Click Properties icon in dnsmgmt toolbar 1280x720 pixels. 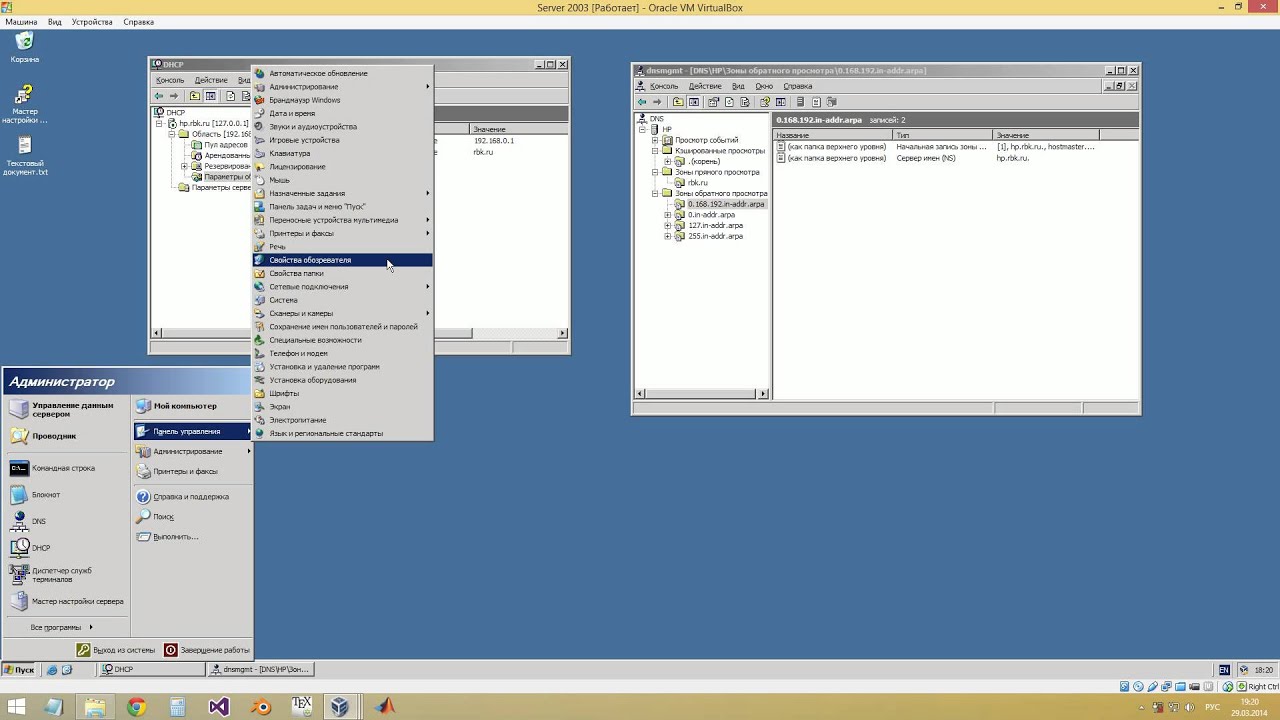(714, 102)
